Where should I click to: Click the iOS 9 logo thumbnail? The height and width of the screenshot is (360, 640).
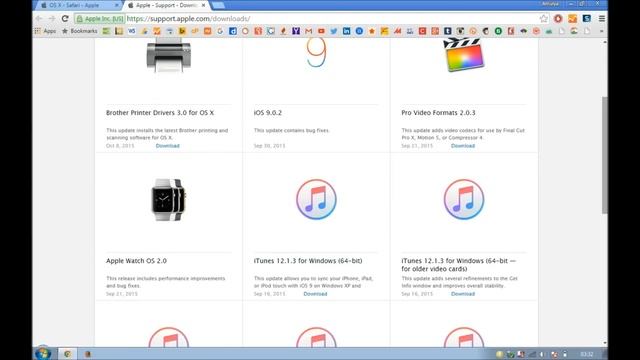316,52
